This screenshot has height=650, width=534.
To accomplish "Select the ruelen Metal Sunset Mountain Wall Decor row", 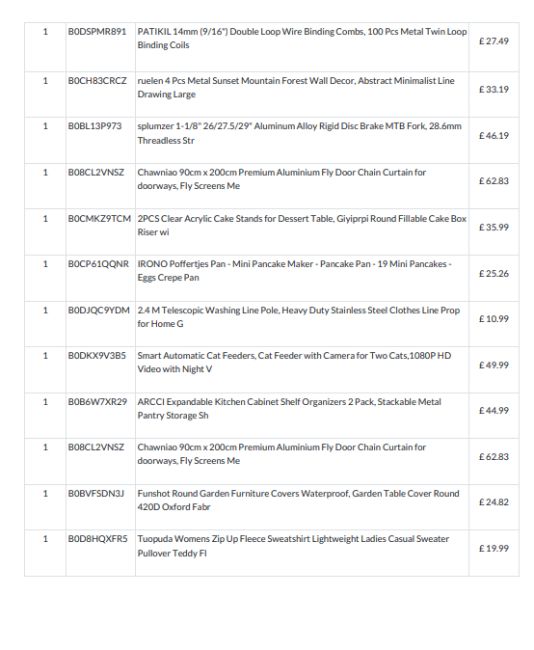I will click(x=272, y=95).
